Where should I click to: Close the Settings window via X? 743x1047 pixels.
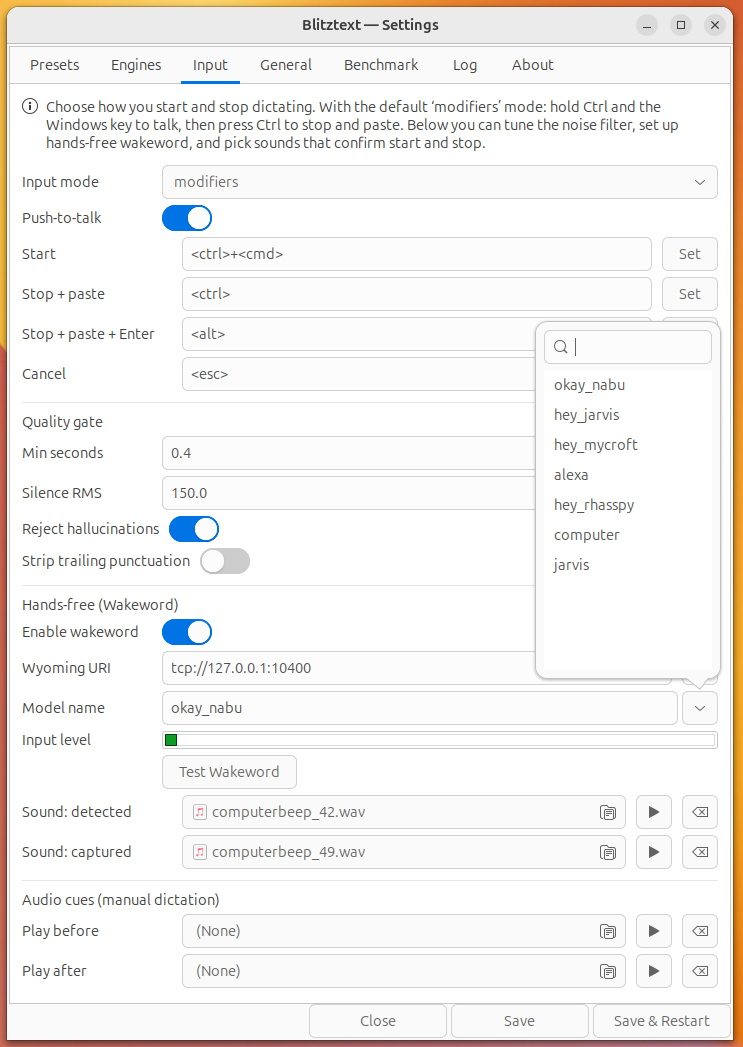click(x=715, y=25)
